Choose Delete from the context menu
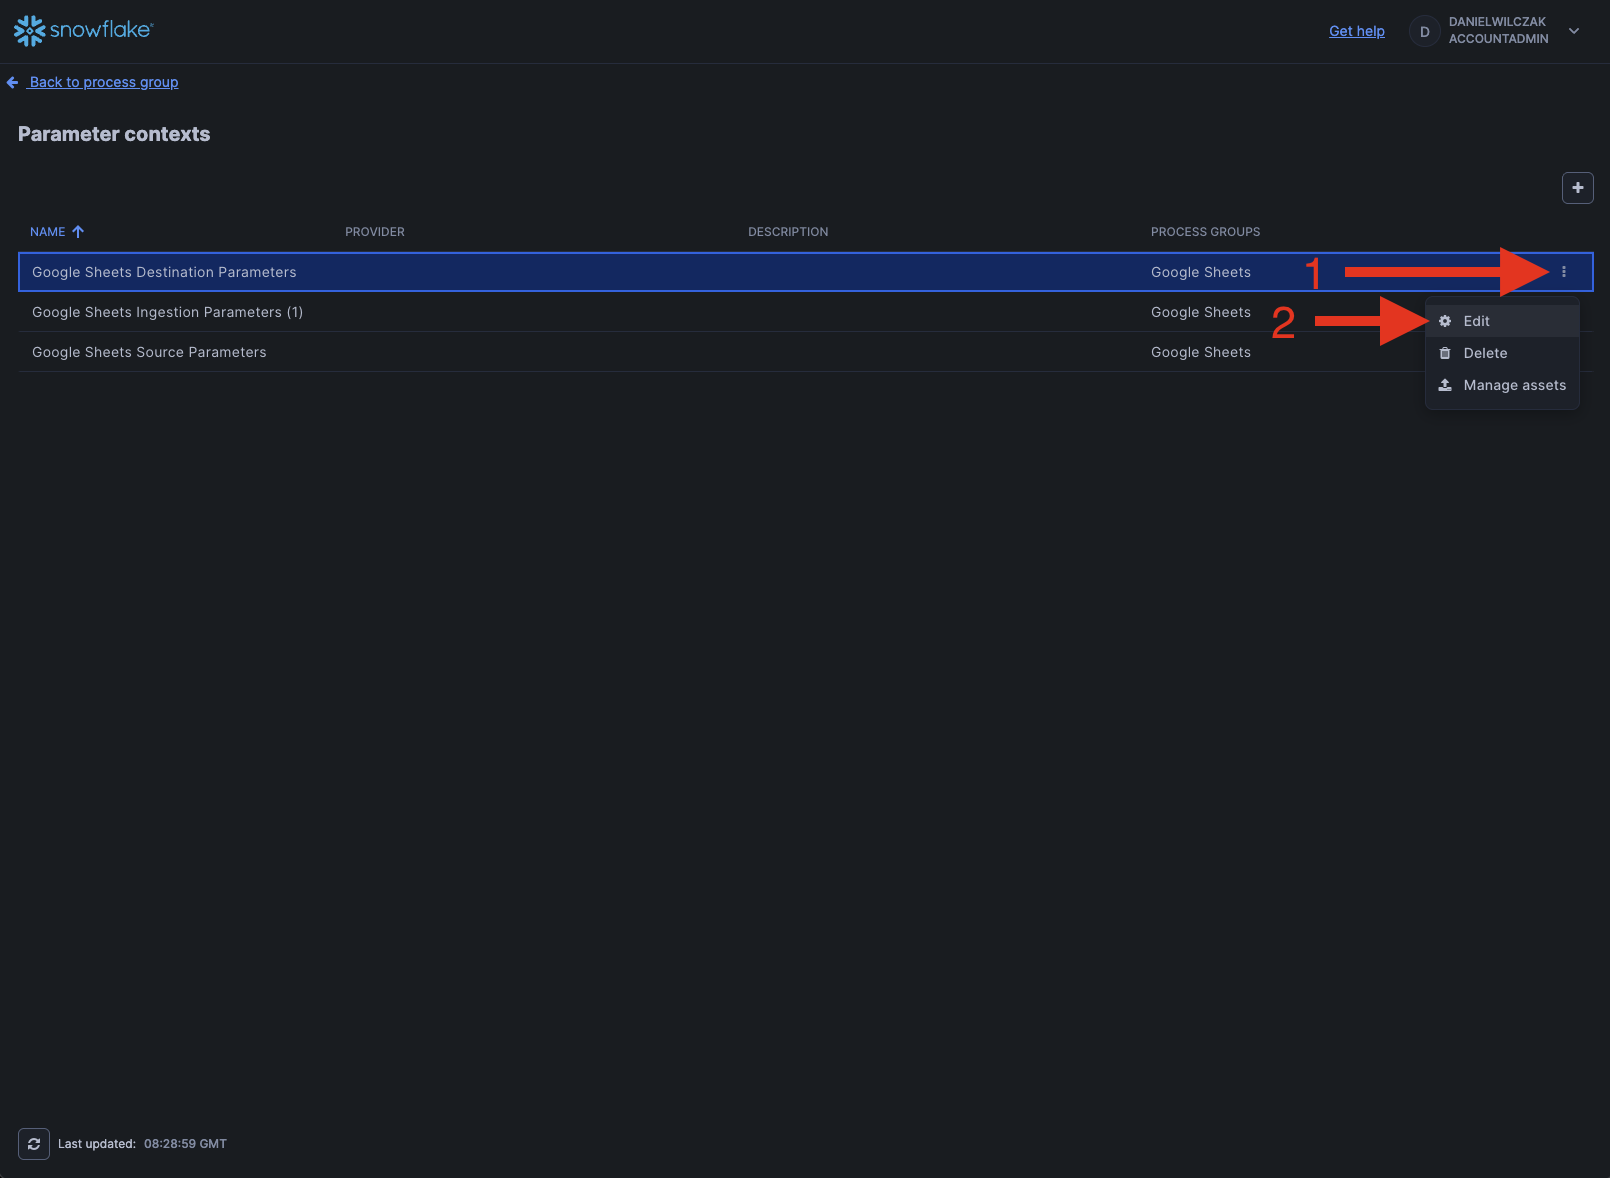The image size is (1610, 1178). (x=1485, y=353)
